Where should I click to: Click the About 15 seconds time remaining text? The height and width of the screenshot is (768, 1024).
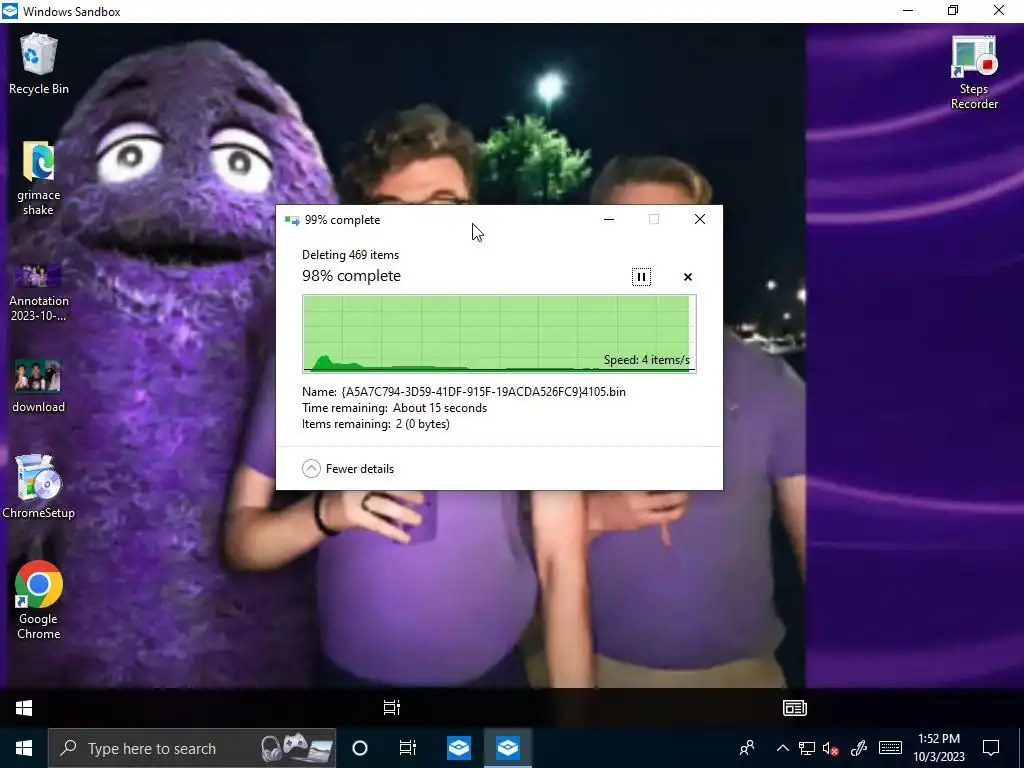pos(440,408)
